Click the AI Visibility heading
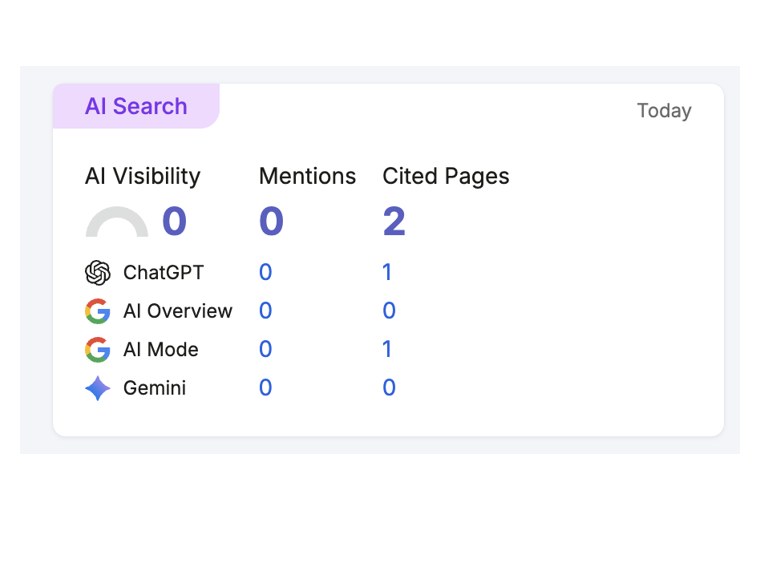This screenshot has height=580, width=760. click(x=142, y=176)
